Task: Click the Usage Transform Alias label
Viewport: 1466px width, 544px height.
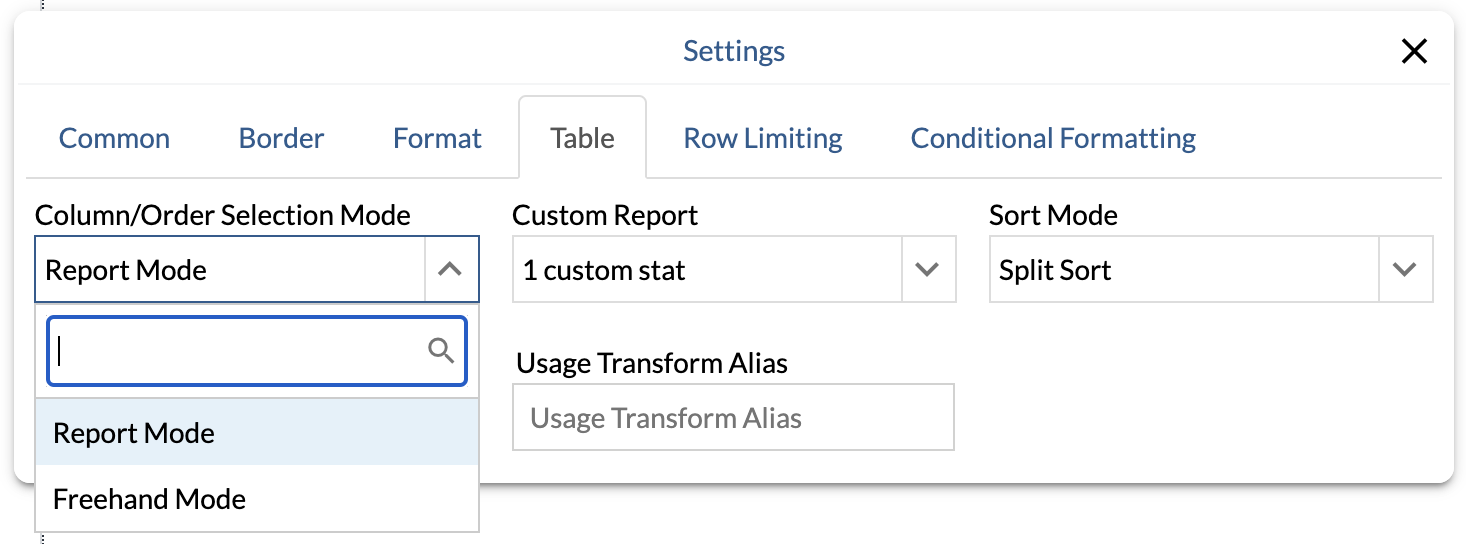Action: (652, 363)
